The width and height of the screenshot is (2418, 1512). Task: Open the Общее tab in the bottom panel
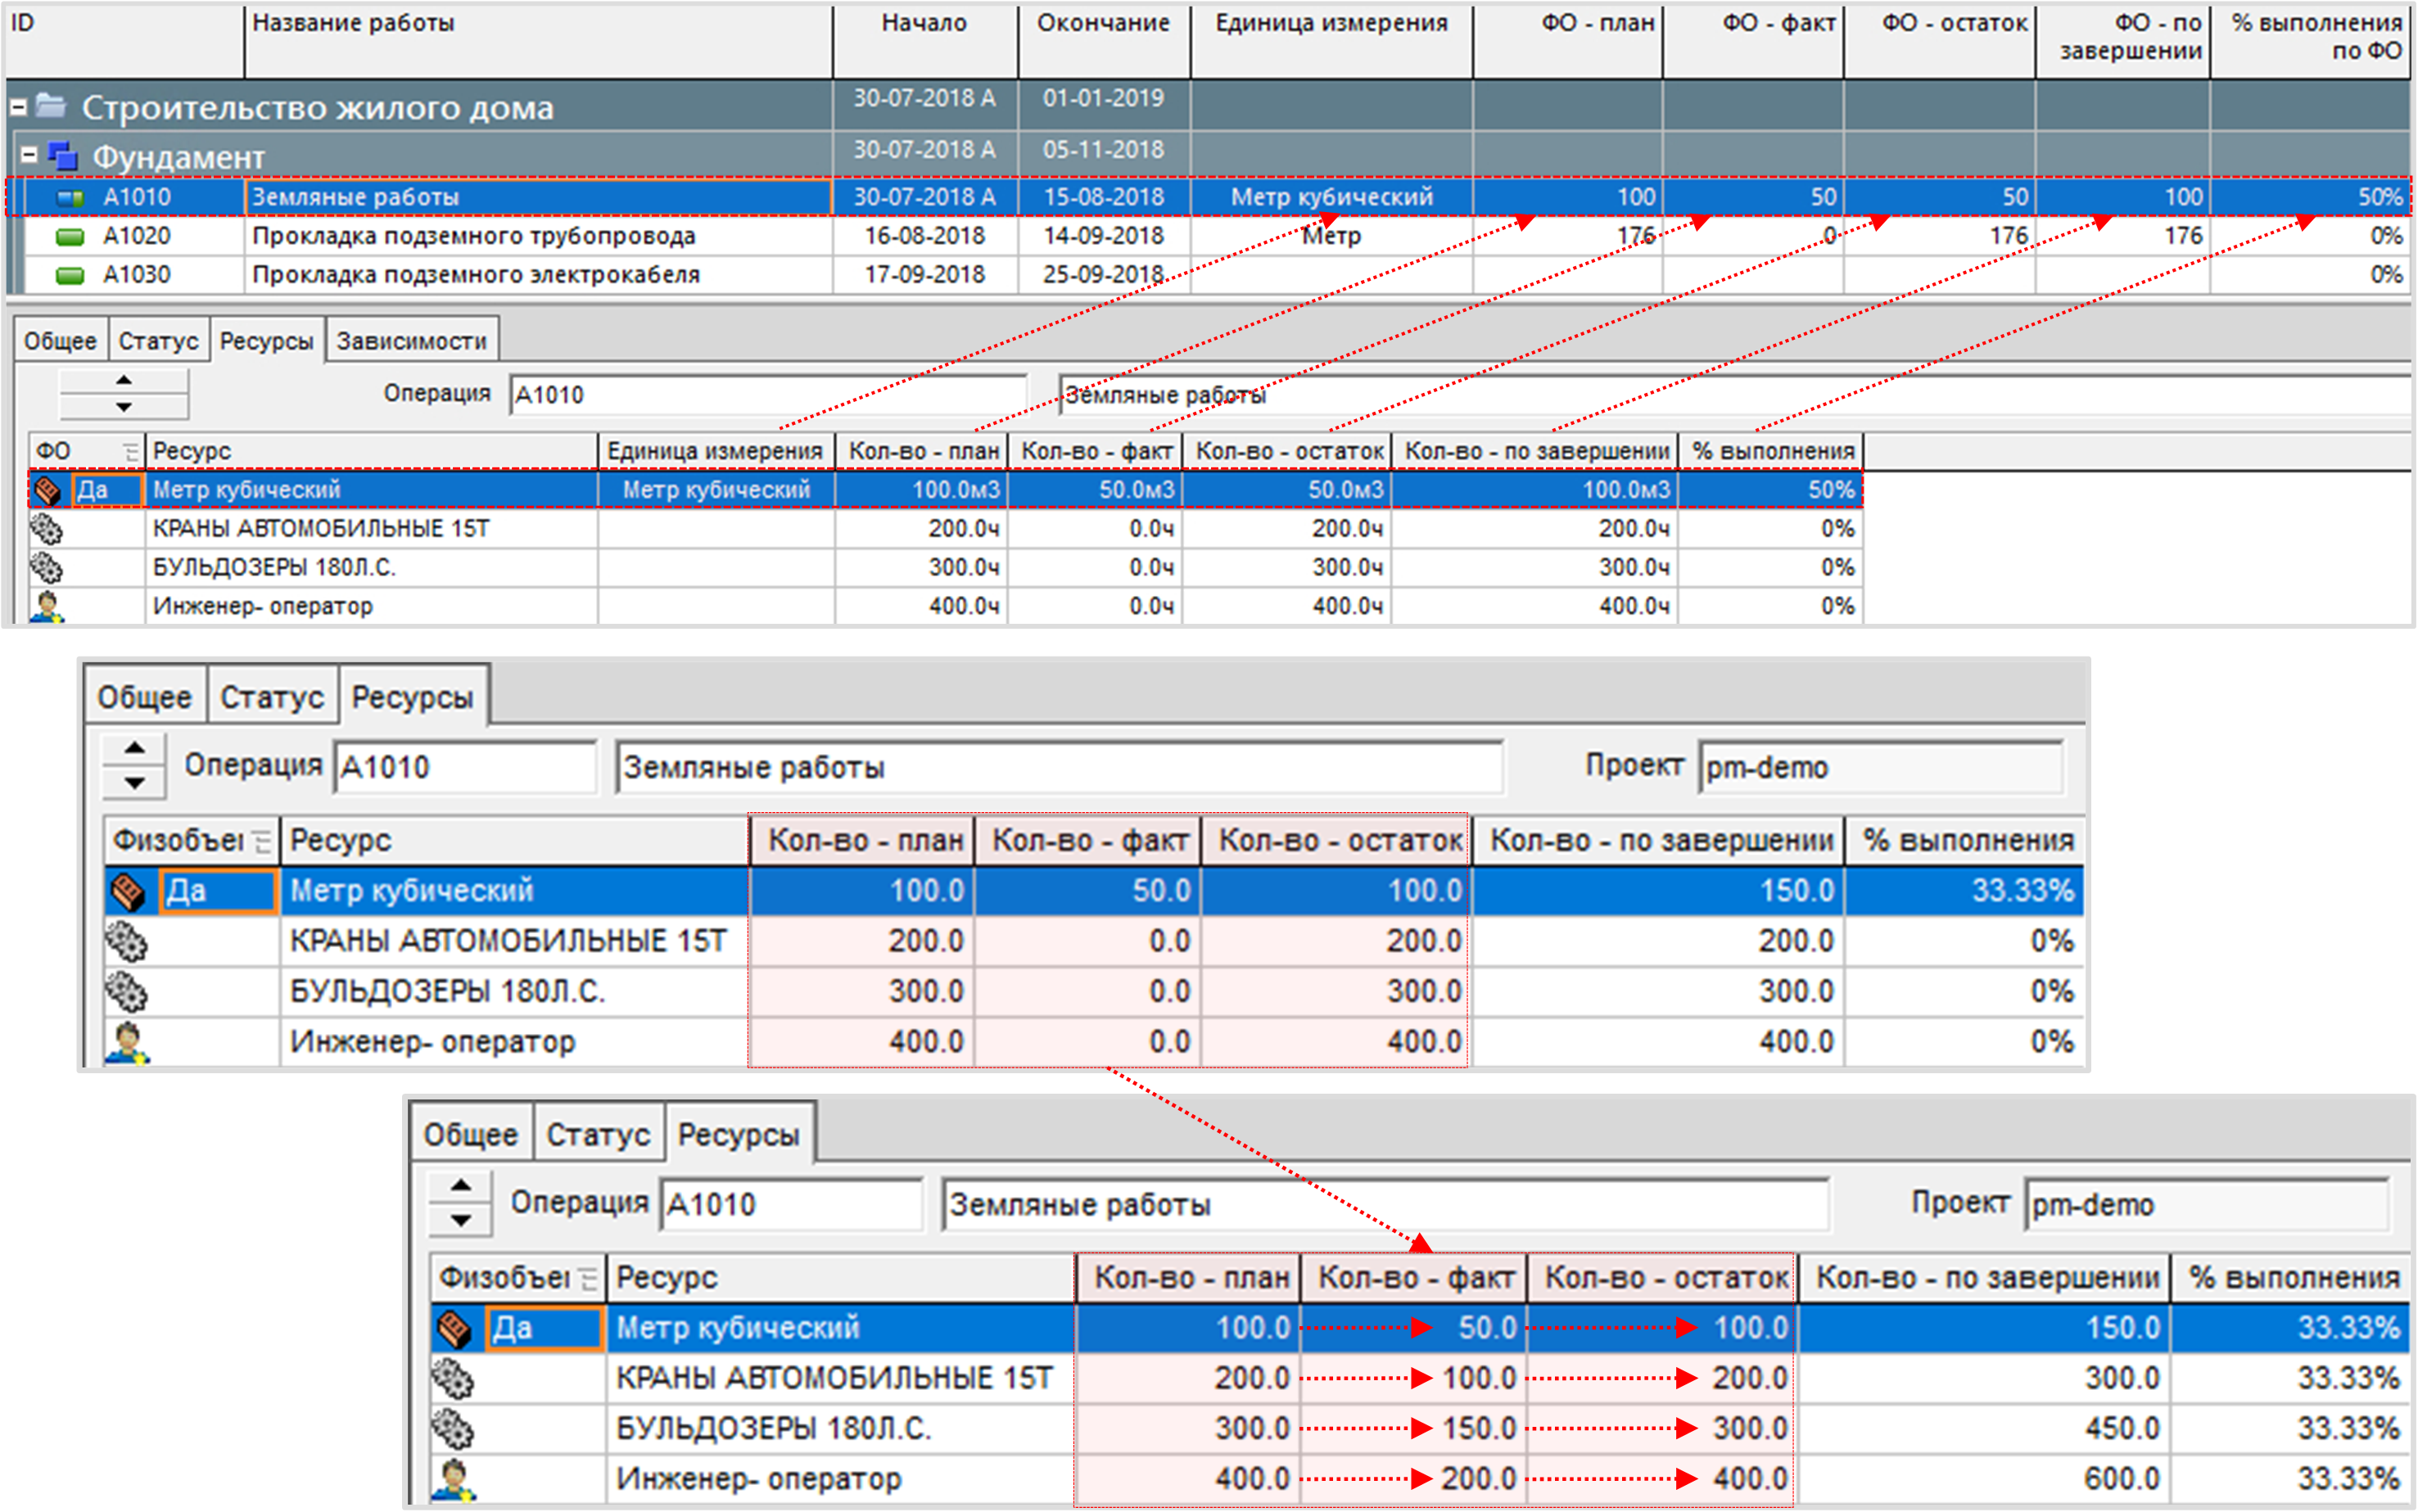click(471, 1134)
